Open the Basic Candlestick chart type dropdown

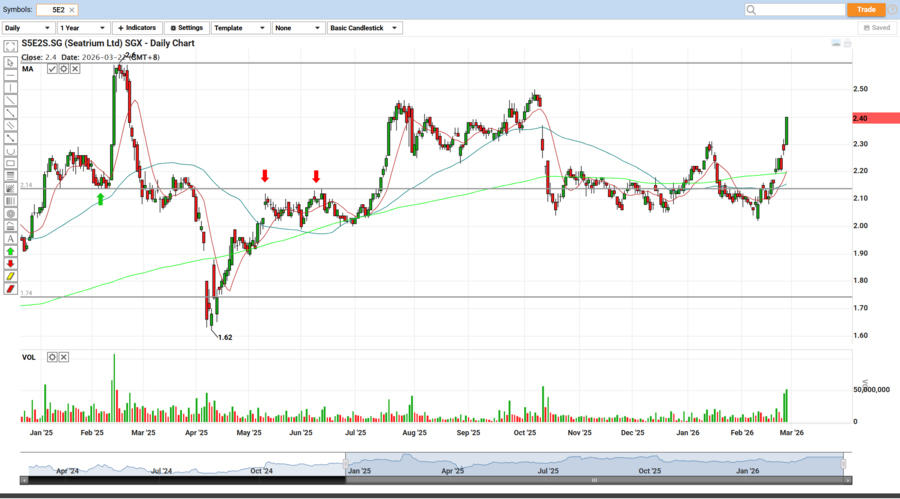(365, 28)
